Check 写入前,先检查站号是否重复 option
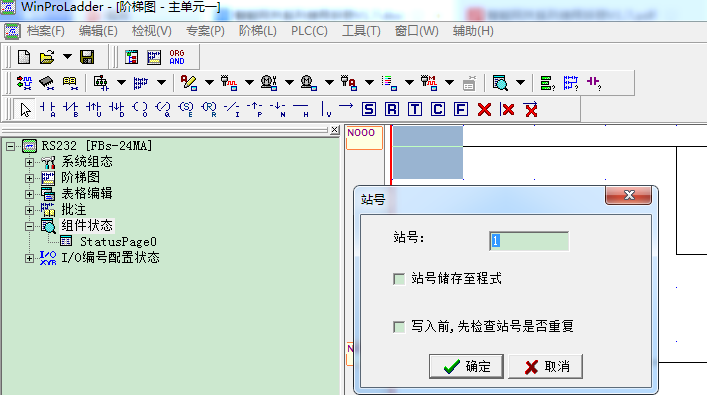The width and height of the screenshot is (707, 395). point(399,326)
